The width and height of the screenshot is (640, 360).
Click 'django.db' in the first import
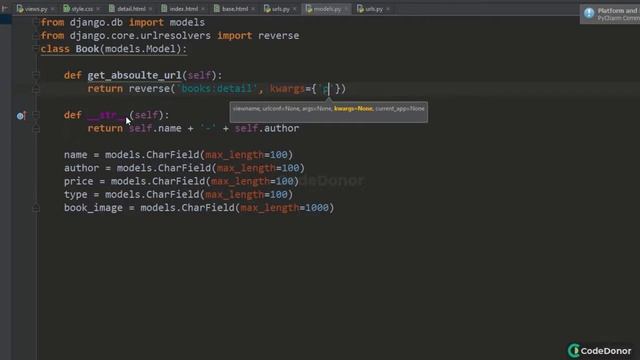[96, 22]
